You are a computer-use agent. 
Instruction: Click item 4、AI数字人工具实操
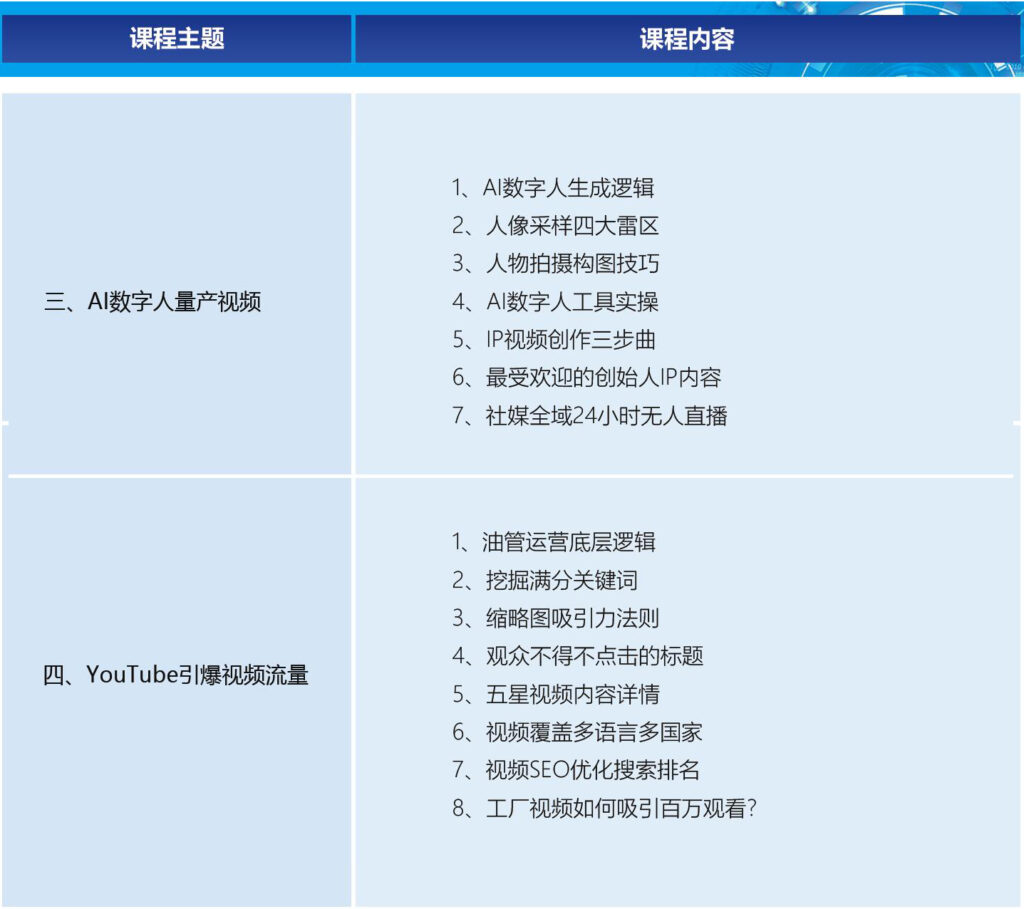pos(555,302)
